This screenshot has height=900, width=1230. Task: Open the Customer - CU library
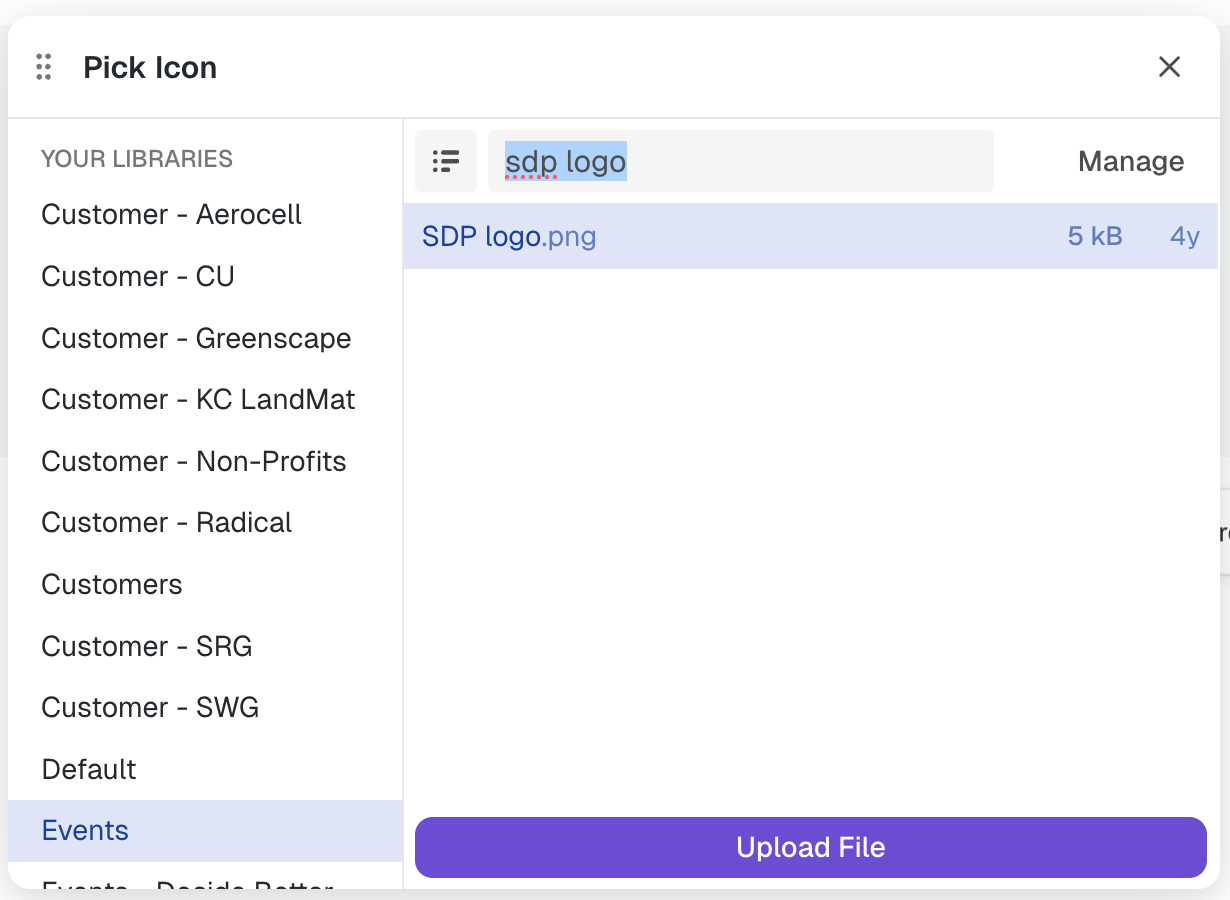(x=205, y=276)
